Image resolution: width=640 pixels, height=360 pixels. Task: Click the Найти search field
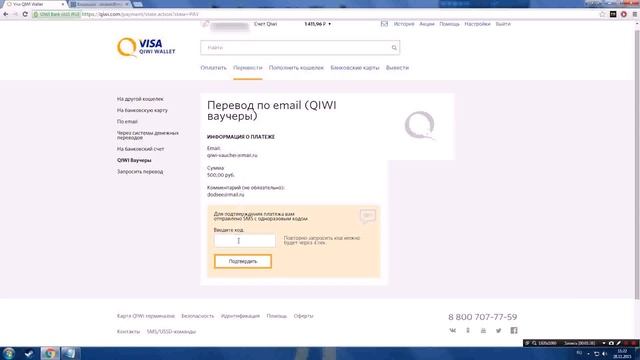point(300,48)
